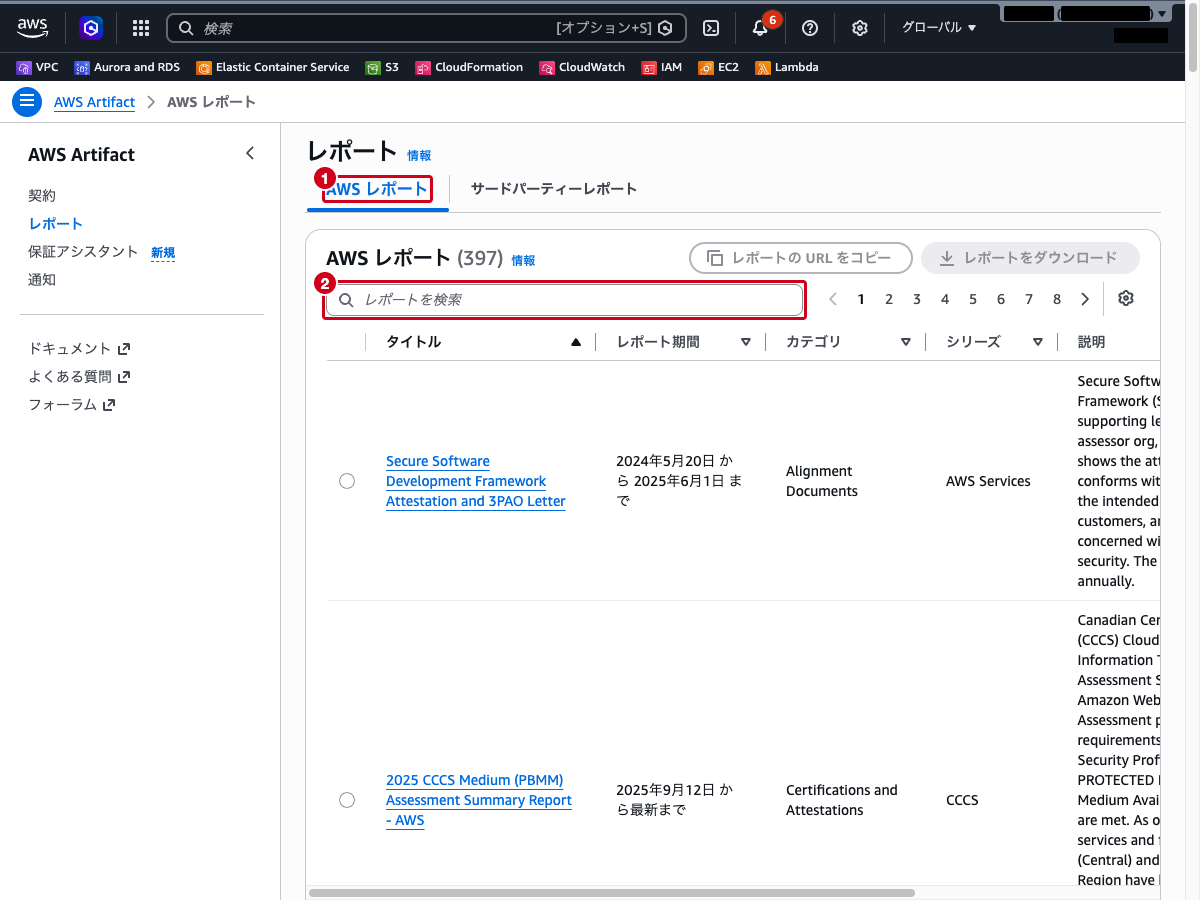Focus the top AWS 検索 search bar
Screen dimensions: 1200x900
[426, 28]
